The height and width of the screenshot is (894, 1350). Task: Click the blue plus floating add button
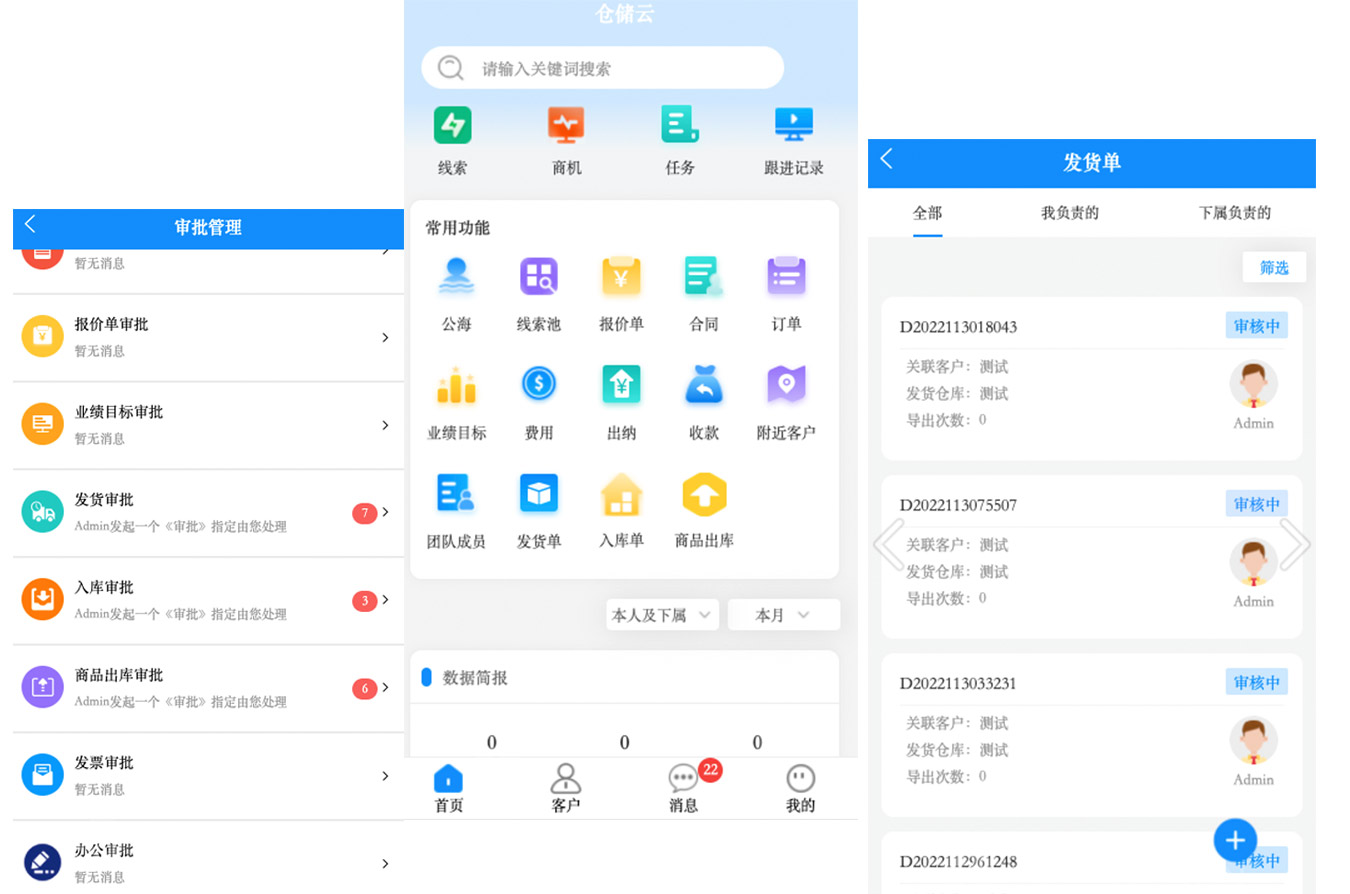(x=1235, y=840)
